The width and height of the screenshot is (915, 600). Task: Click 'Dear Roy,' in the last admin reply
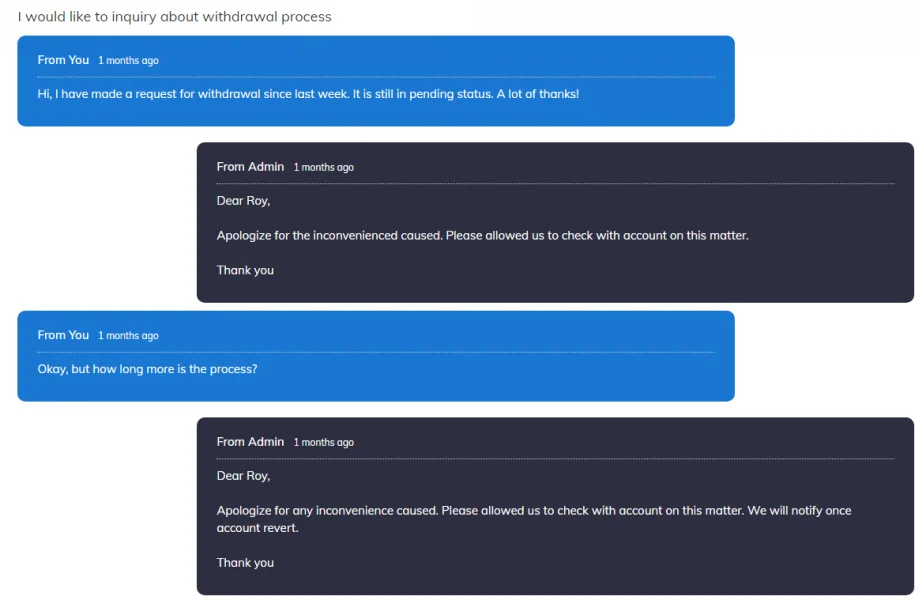[243, 476]
